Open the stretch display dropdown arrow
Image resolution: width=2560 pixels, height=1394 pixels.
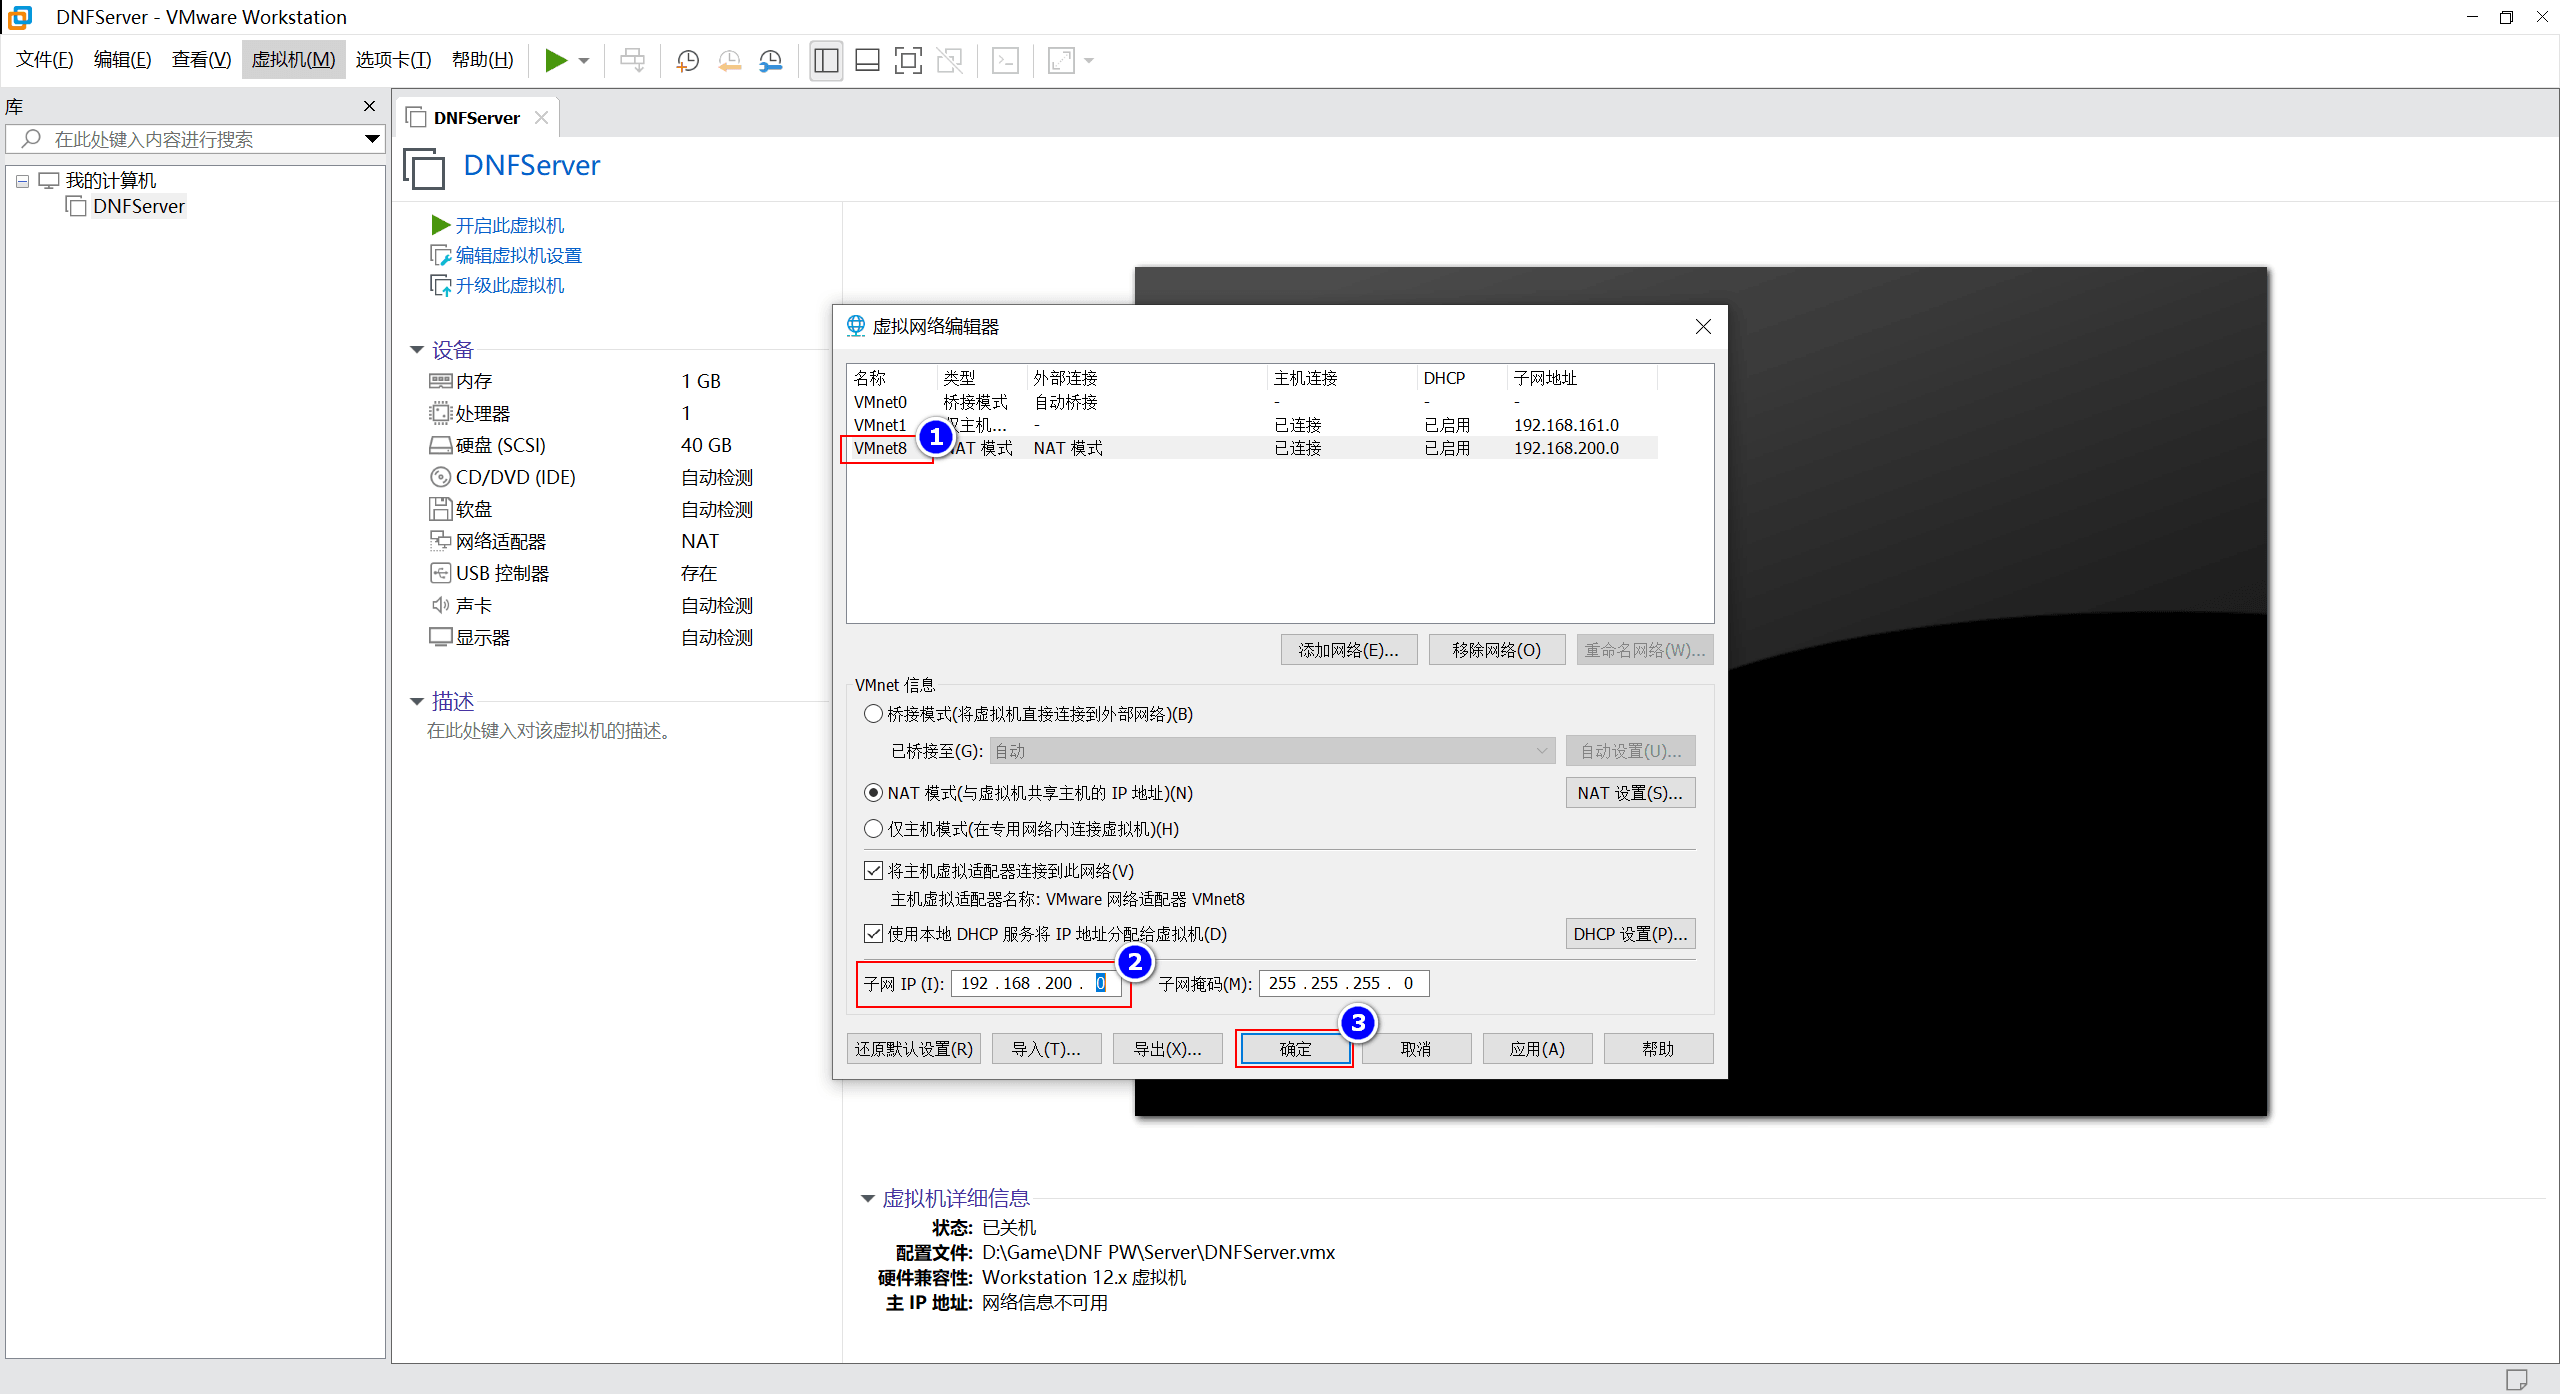tap(1089, 61)
